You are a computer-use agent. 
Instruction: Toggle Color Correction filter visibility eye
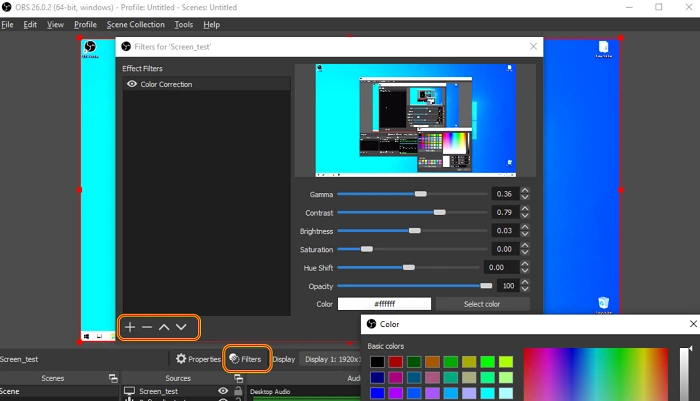[x=132, y=84]
